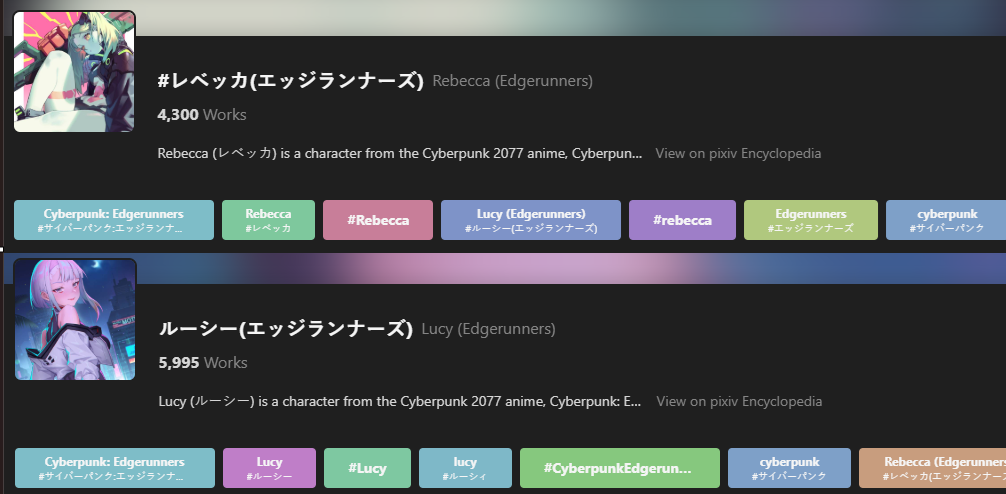1006x494 pixels.
Task: Select 'Lucy (Edgerunners)' tag in Rebecca row
Action: [x=531, y=220]
